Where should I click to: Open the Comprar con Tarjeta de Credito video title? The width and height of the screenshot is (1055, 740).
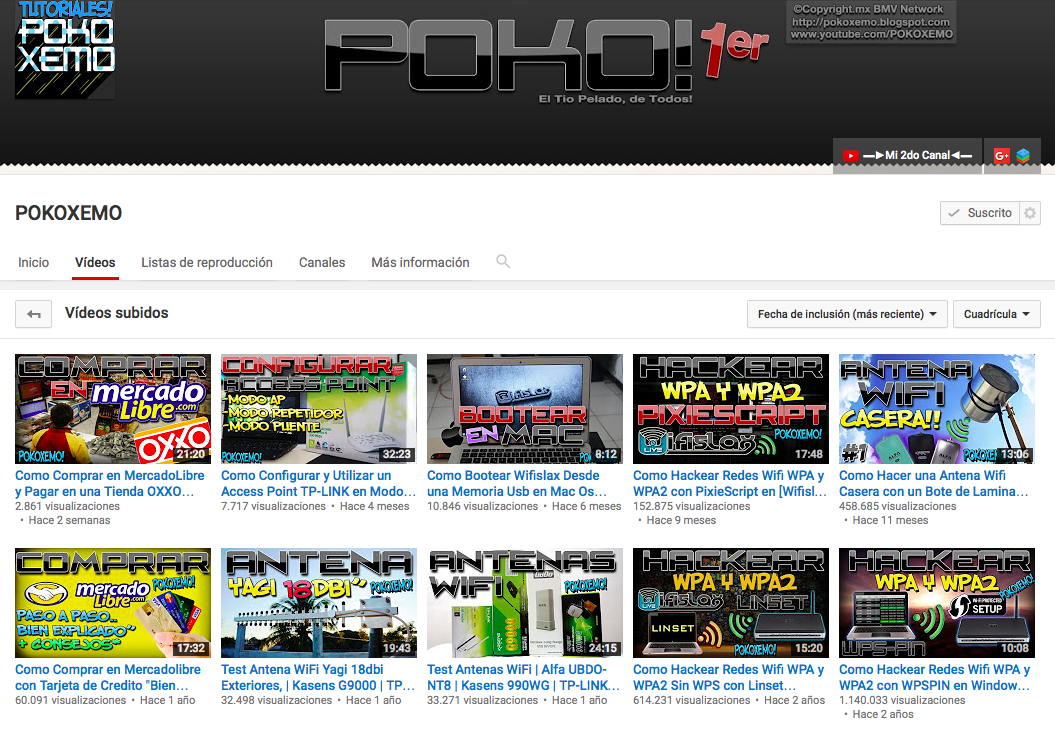[108, 677]
